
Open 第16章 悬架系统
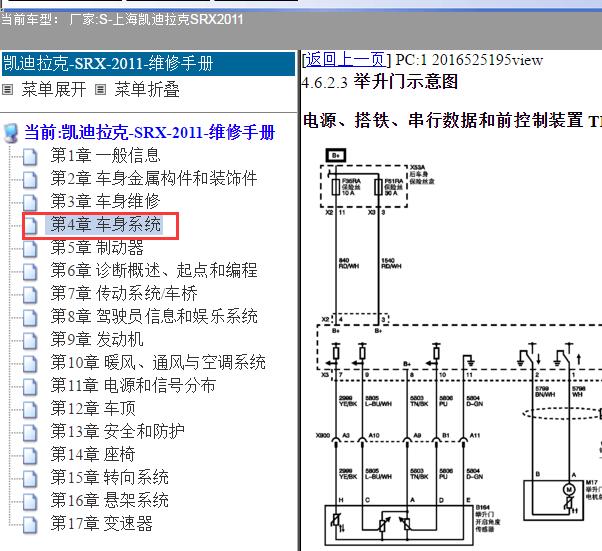click(109, 501)
